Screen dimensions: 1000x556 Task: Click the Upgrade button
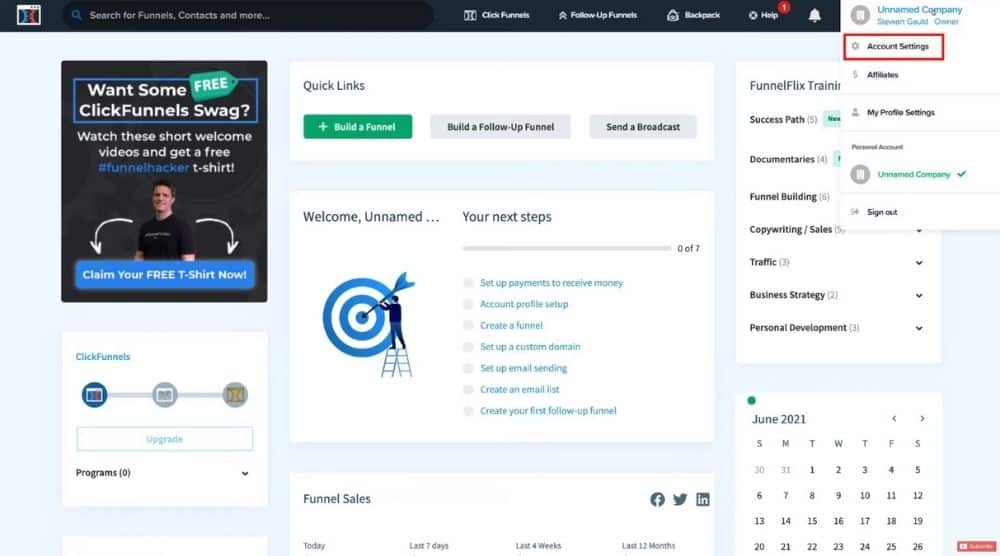tap(165, 439)
